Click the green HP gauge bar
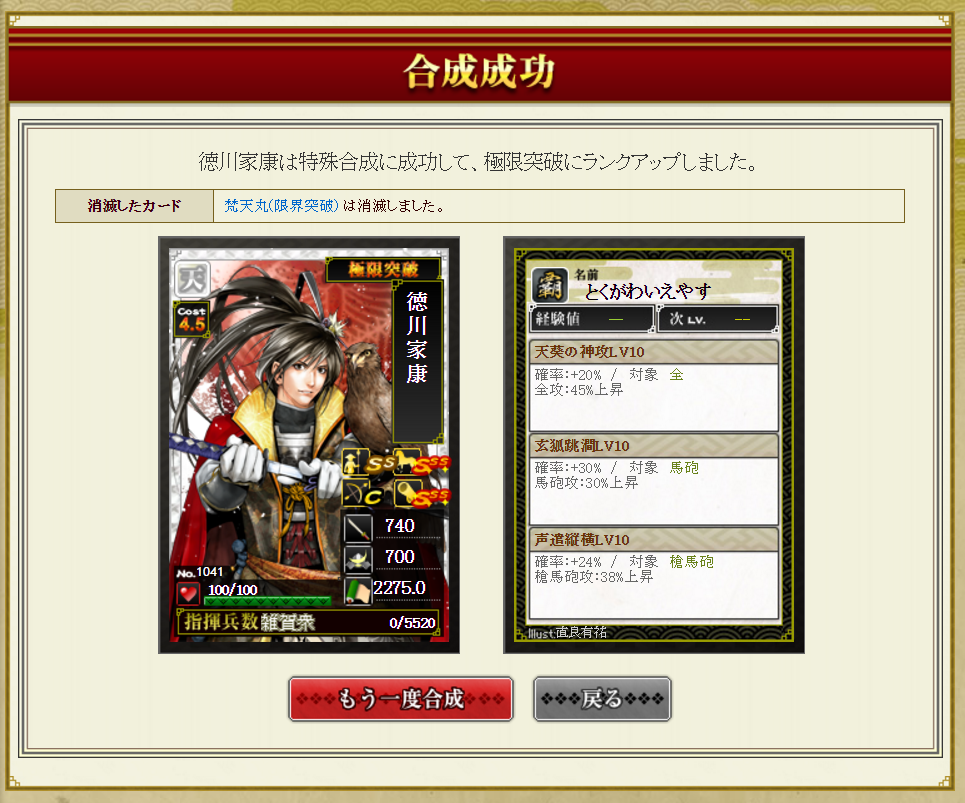The height and width of the screenshot is (803, 965). tap(268, 601)
